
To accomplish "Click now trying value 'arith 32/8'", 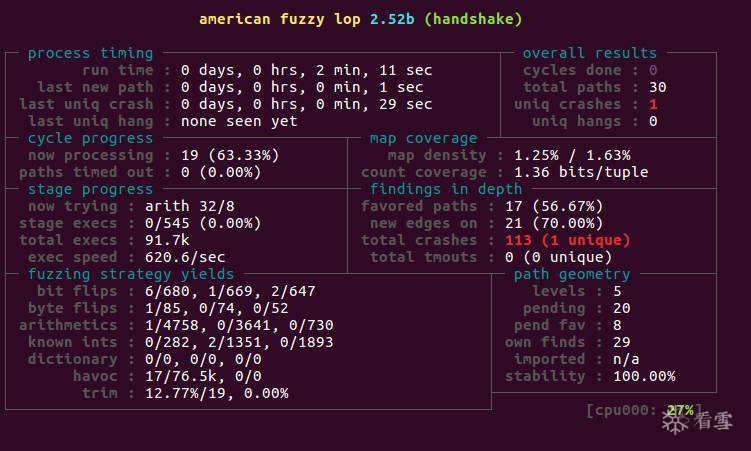I will point(190,206).
